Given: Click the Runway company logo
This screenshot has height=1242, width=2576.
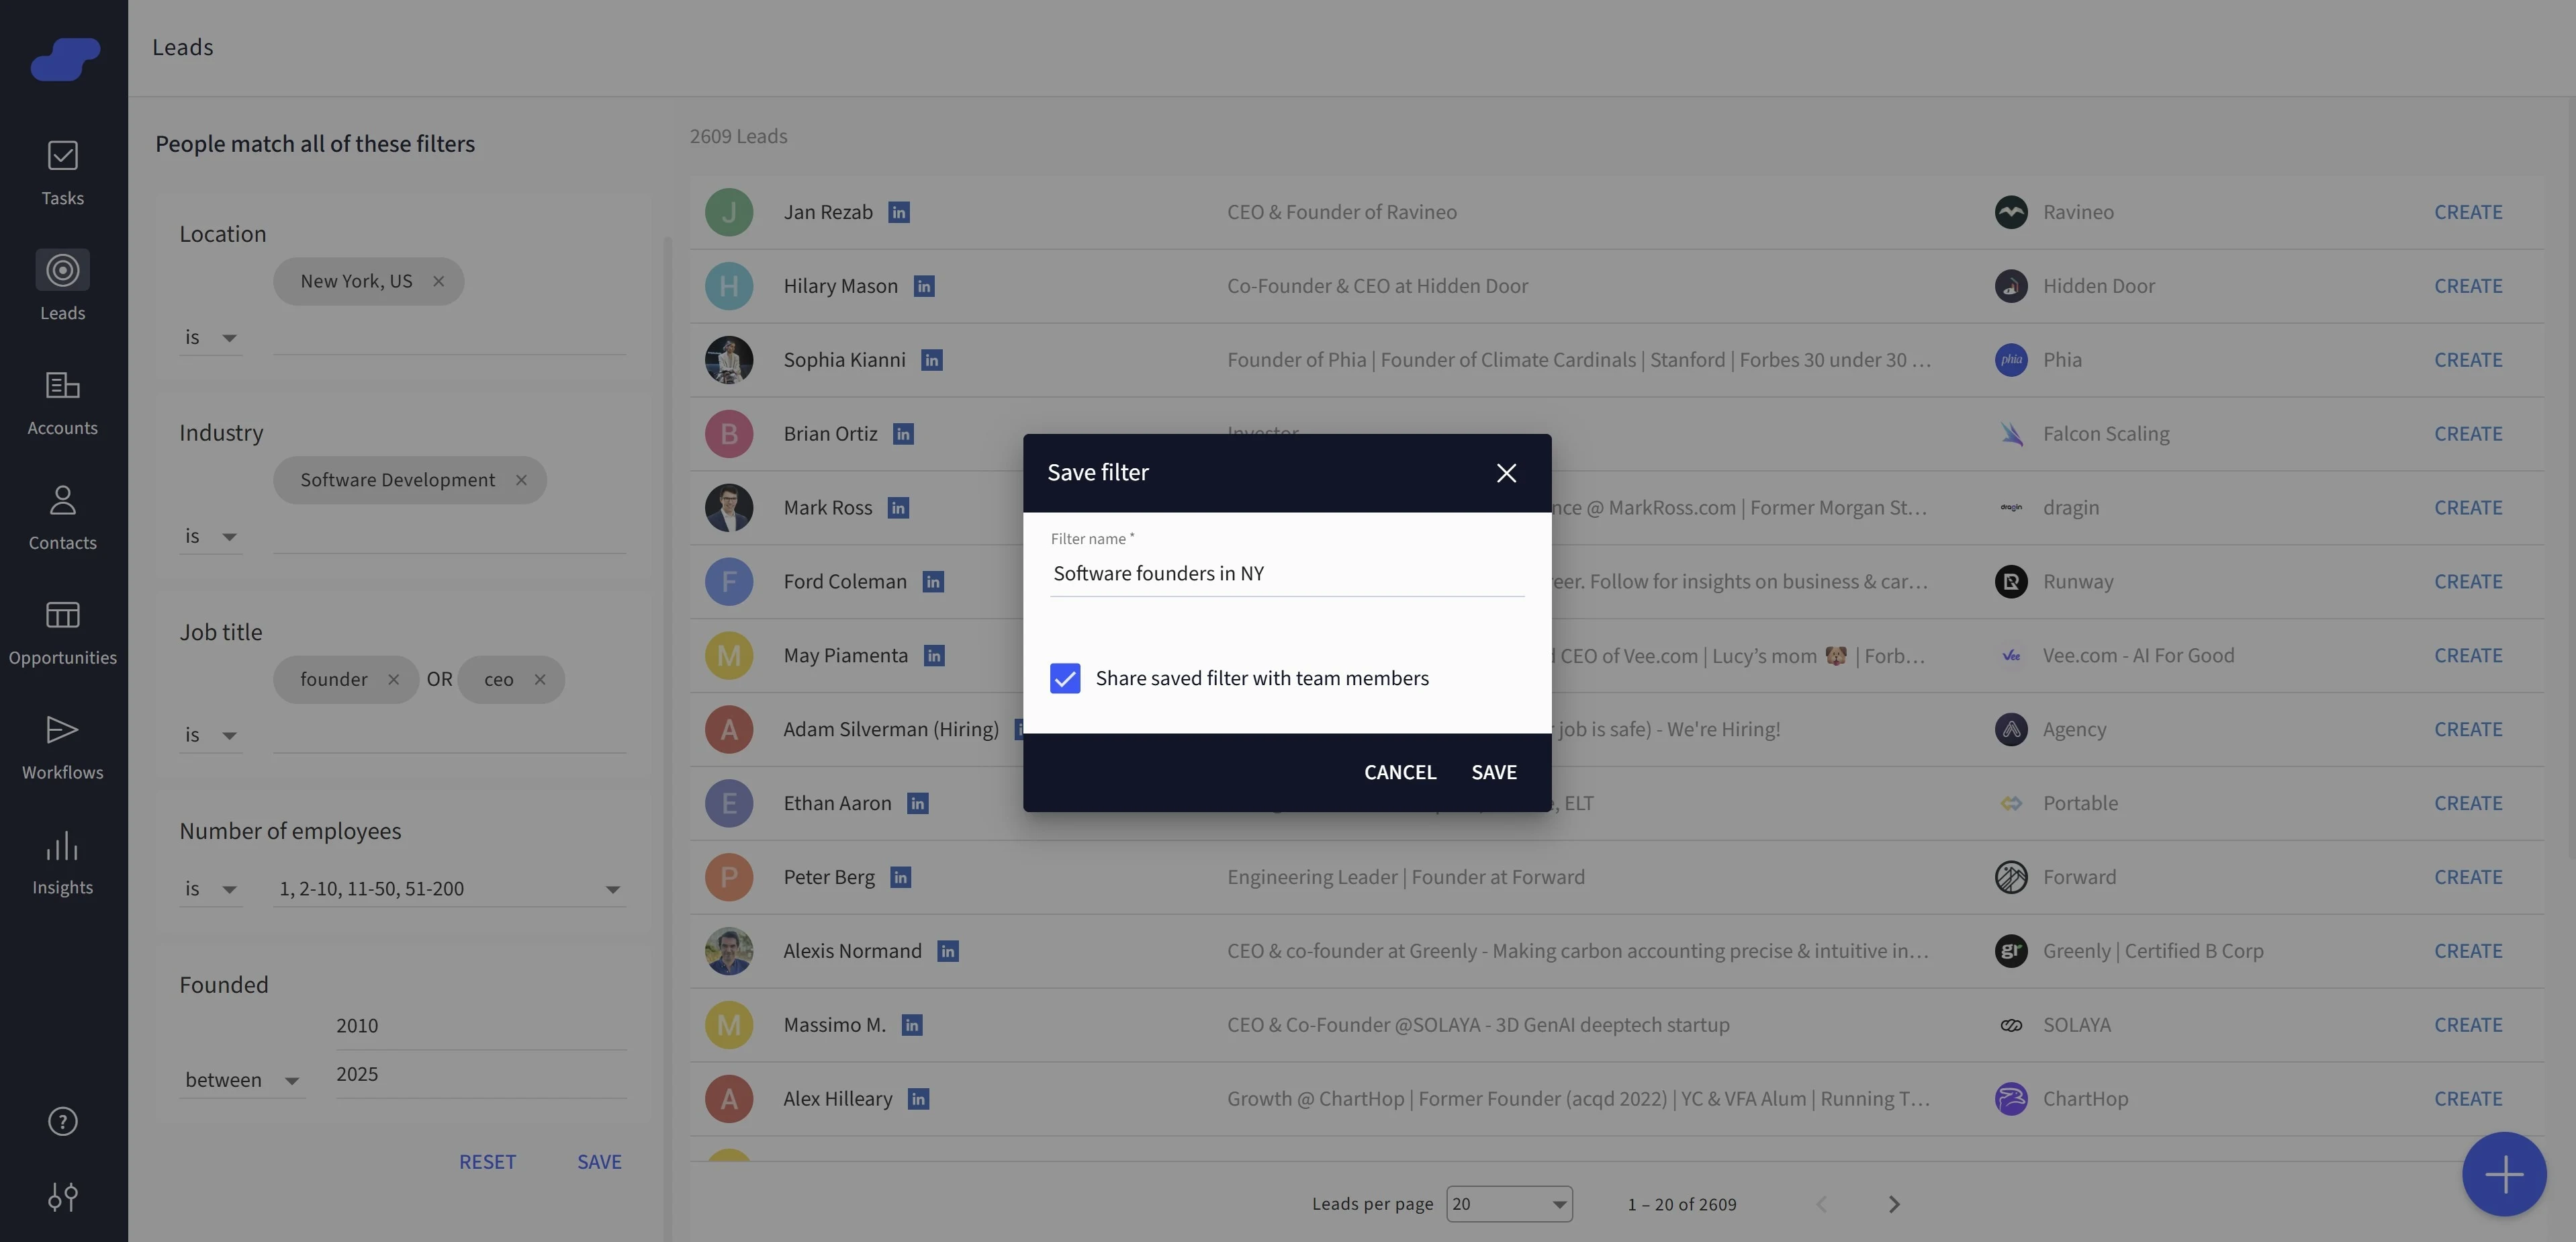Looking at the screenshot, I should click(x=2011, y=582).
